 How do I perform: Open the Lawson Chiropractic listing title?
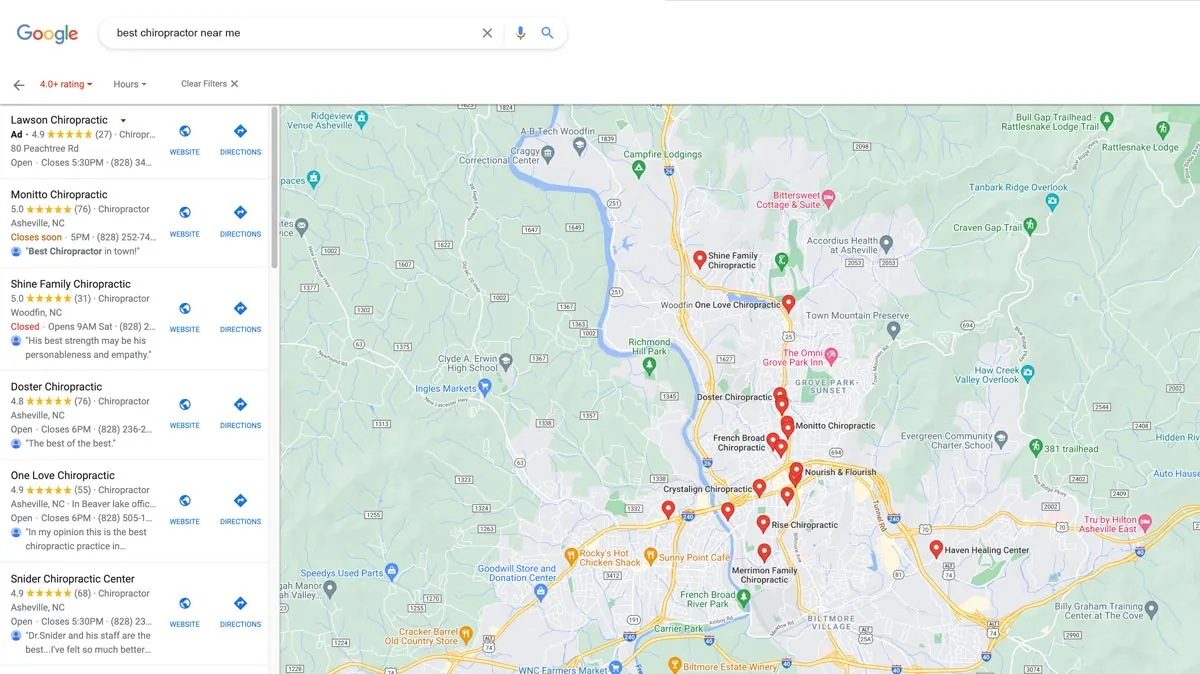coord(59,120)
